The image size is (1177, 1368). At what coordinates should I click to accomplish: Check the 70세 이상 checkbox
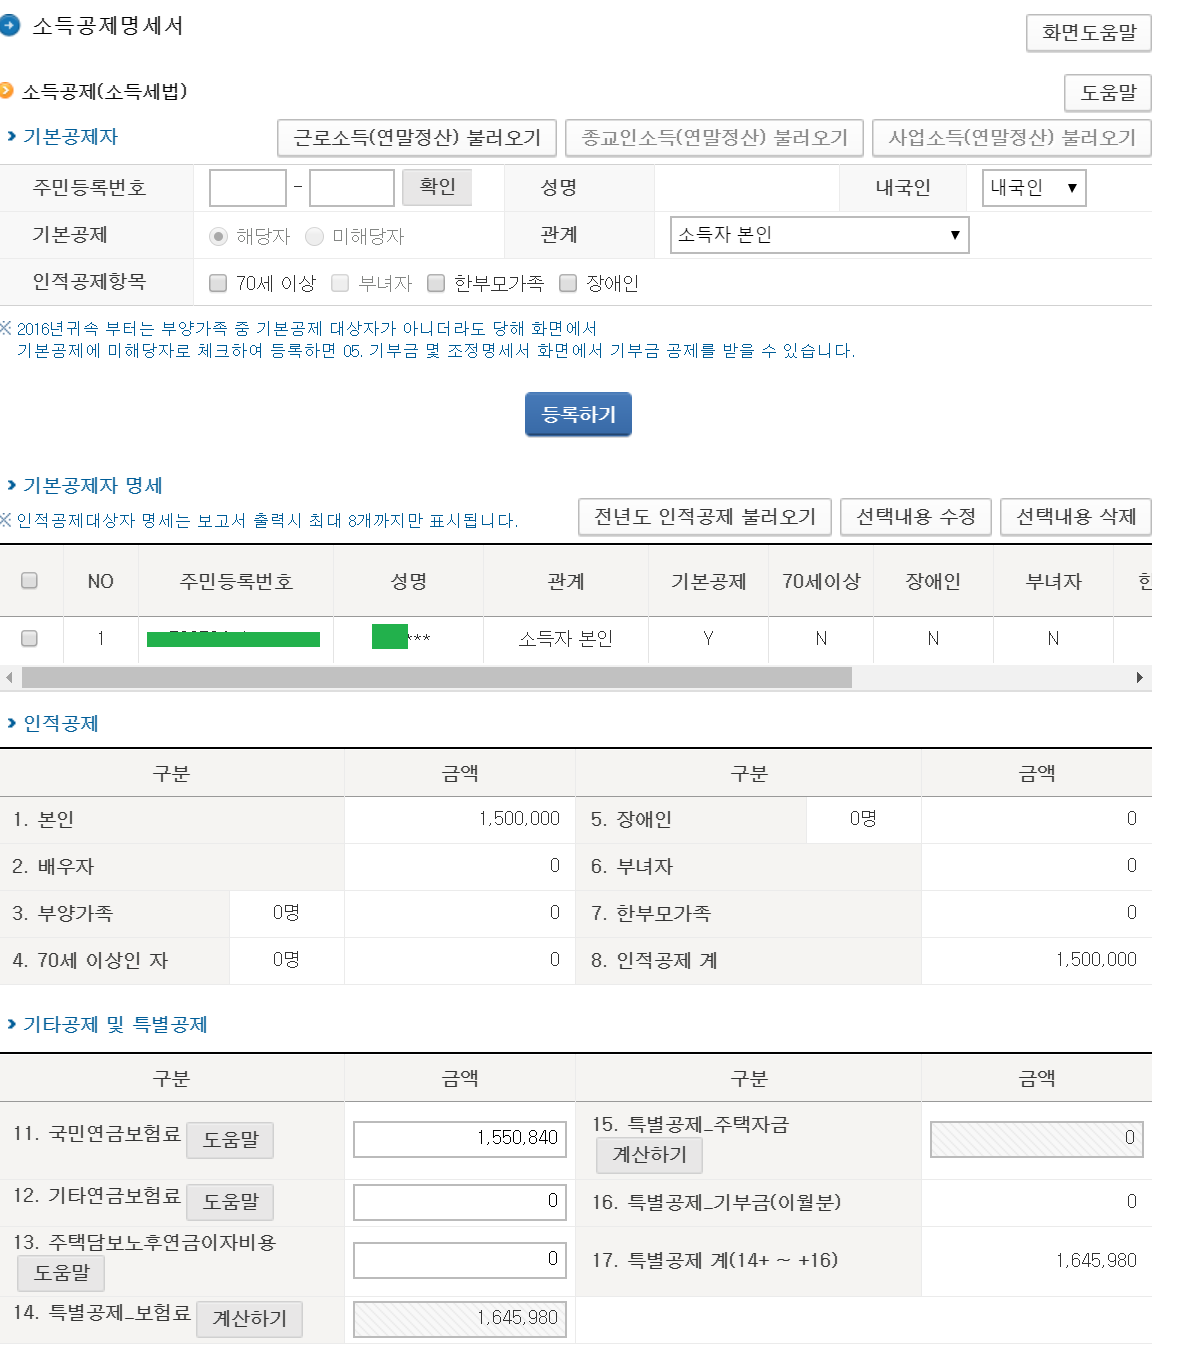218,284
